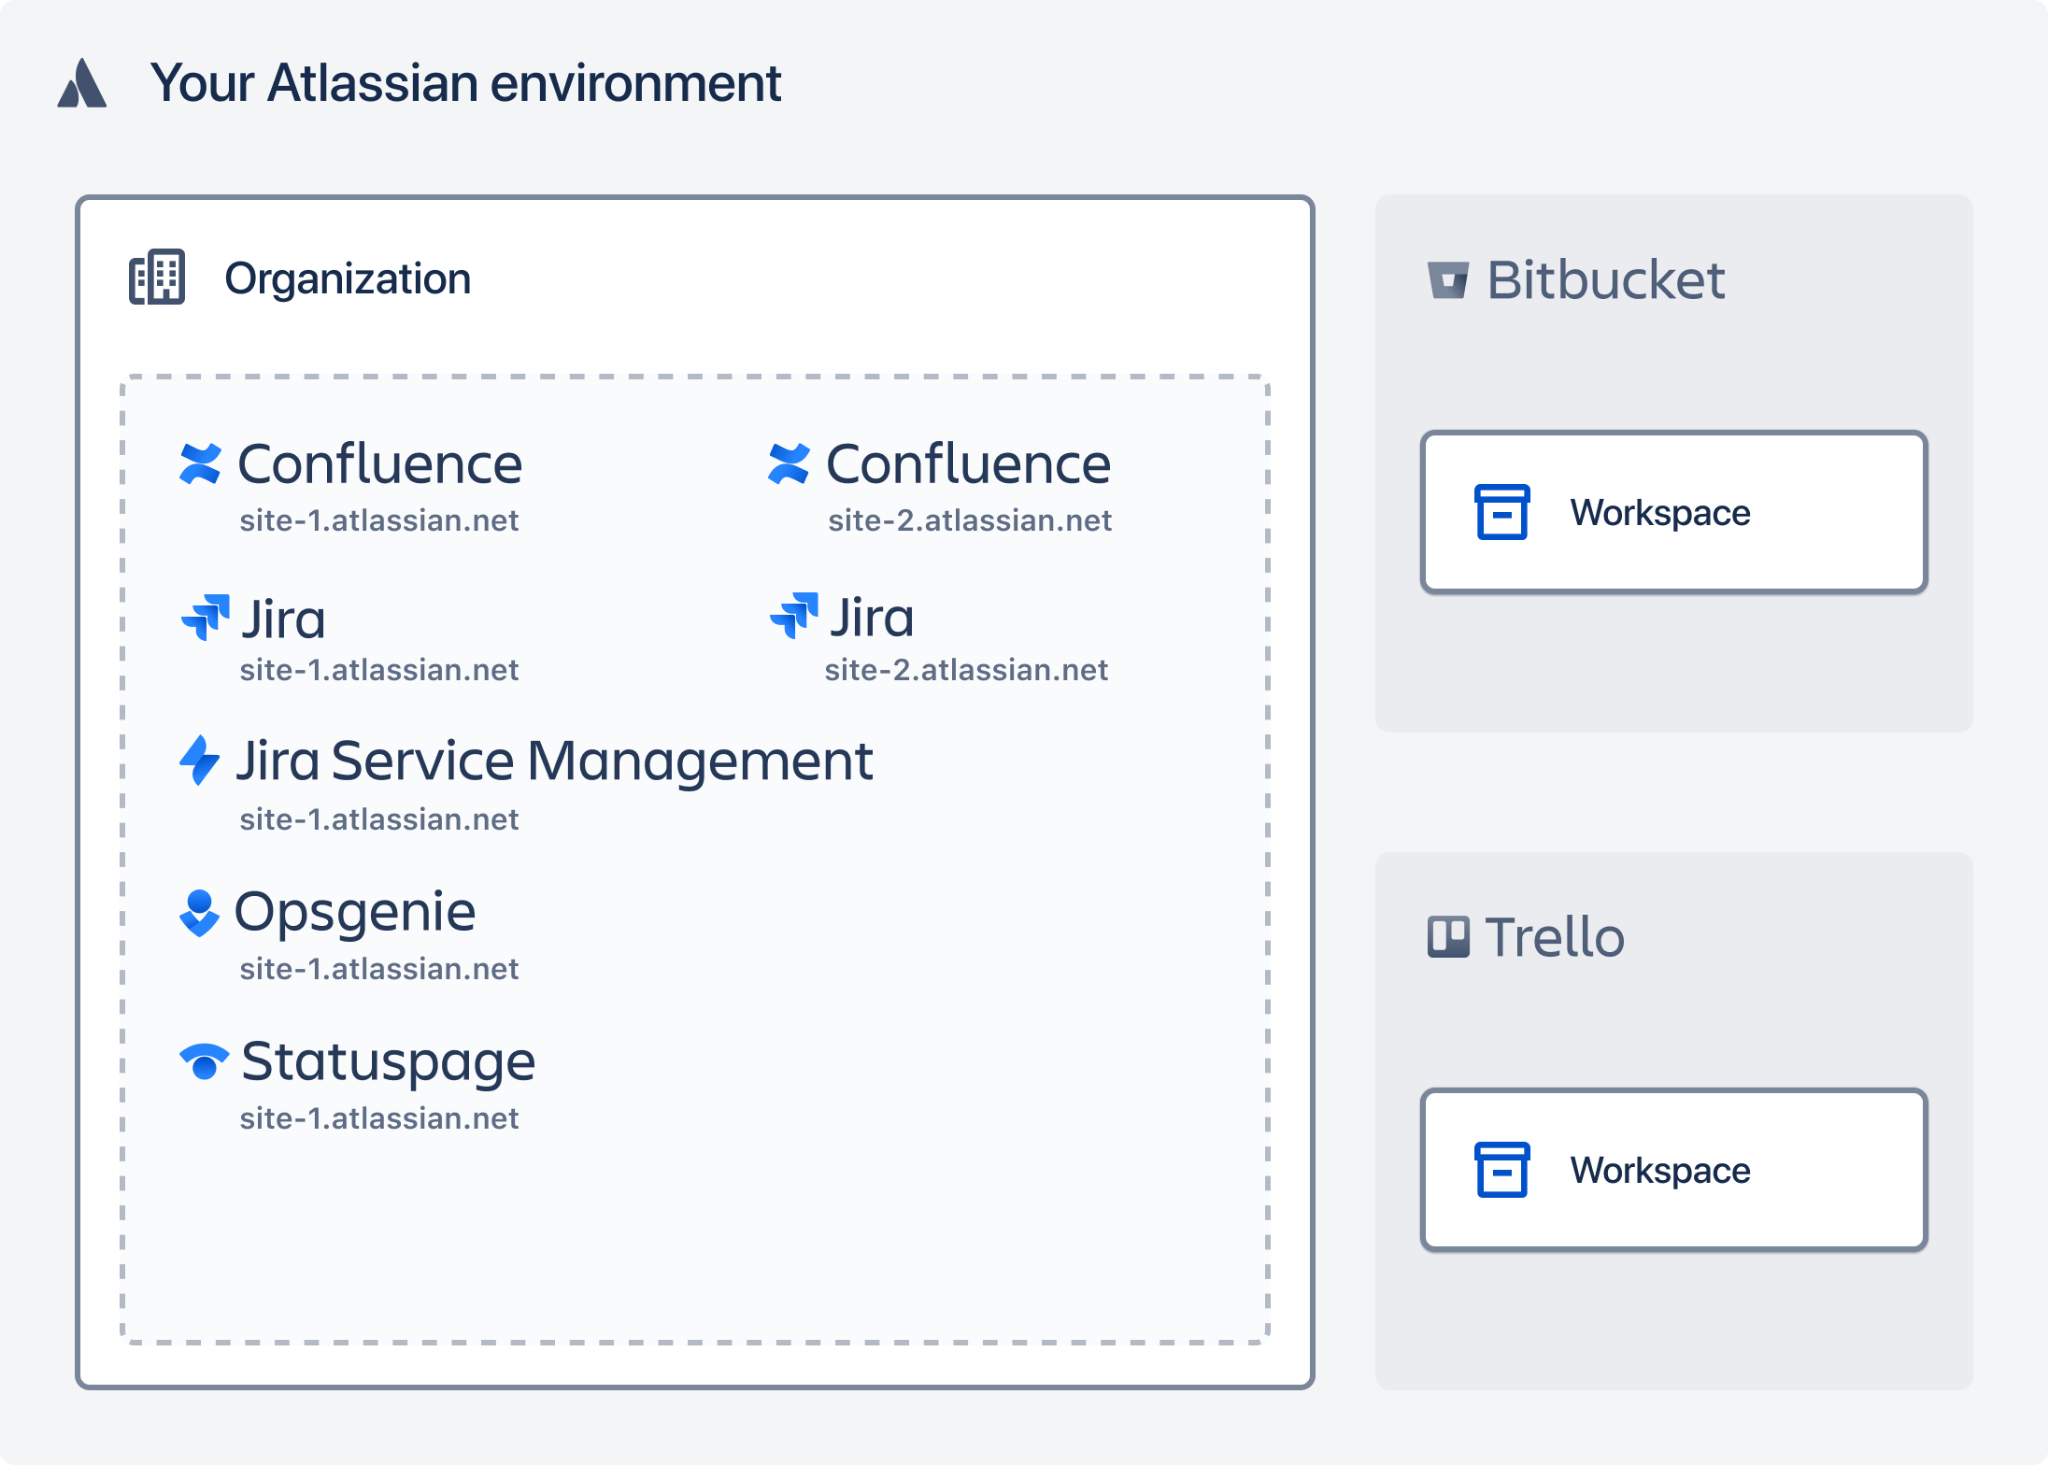Click the Workspace text in the Bitbucket card
Image resolution: width=2048 pixels, height=1465 pixels.
1660,513
